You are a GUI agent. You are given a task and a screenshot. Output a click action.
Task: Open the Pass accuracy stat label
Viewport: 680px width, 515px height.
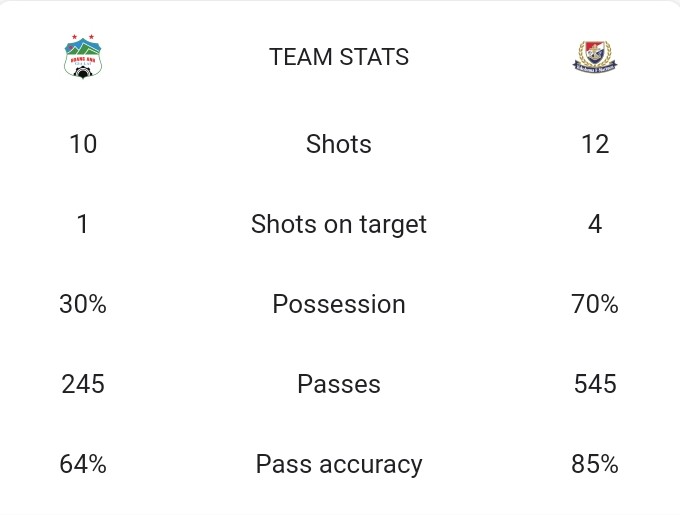(x=339, y=464)
